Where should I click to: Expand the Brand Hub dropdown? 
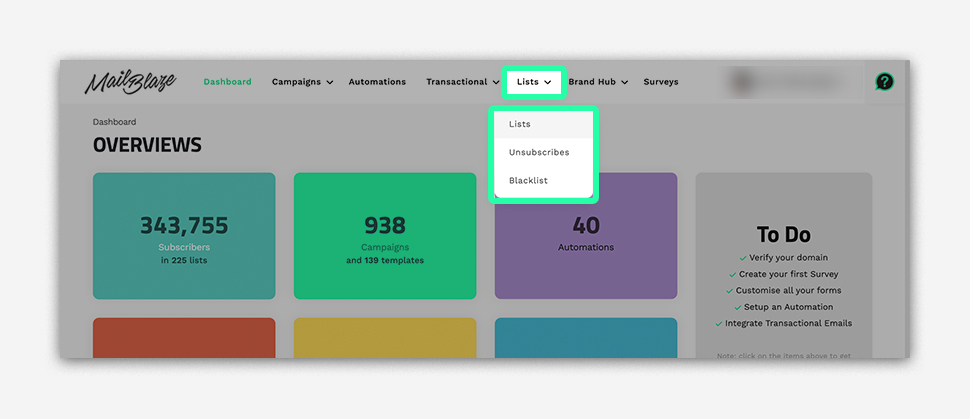pyautogui.click(x=598, y=82)
